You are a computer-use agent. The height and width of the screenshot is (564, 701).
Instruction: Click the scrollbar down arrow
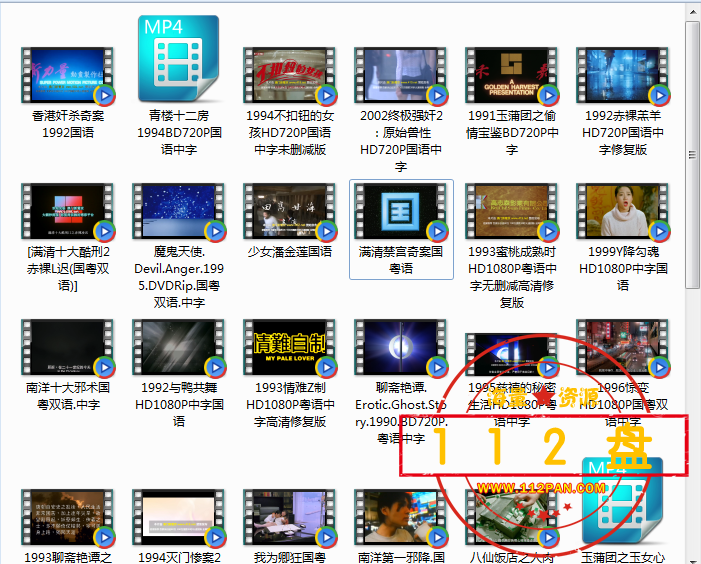click(693, 559)
